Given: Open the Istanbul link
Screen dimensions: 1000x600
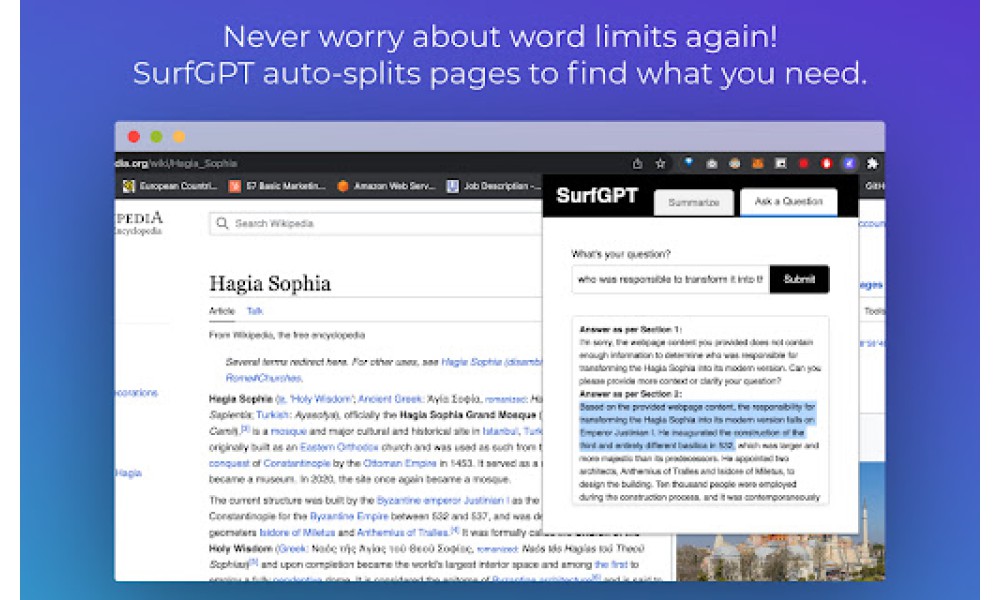Looking at the screenshot, I should coord(500,431).
